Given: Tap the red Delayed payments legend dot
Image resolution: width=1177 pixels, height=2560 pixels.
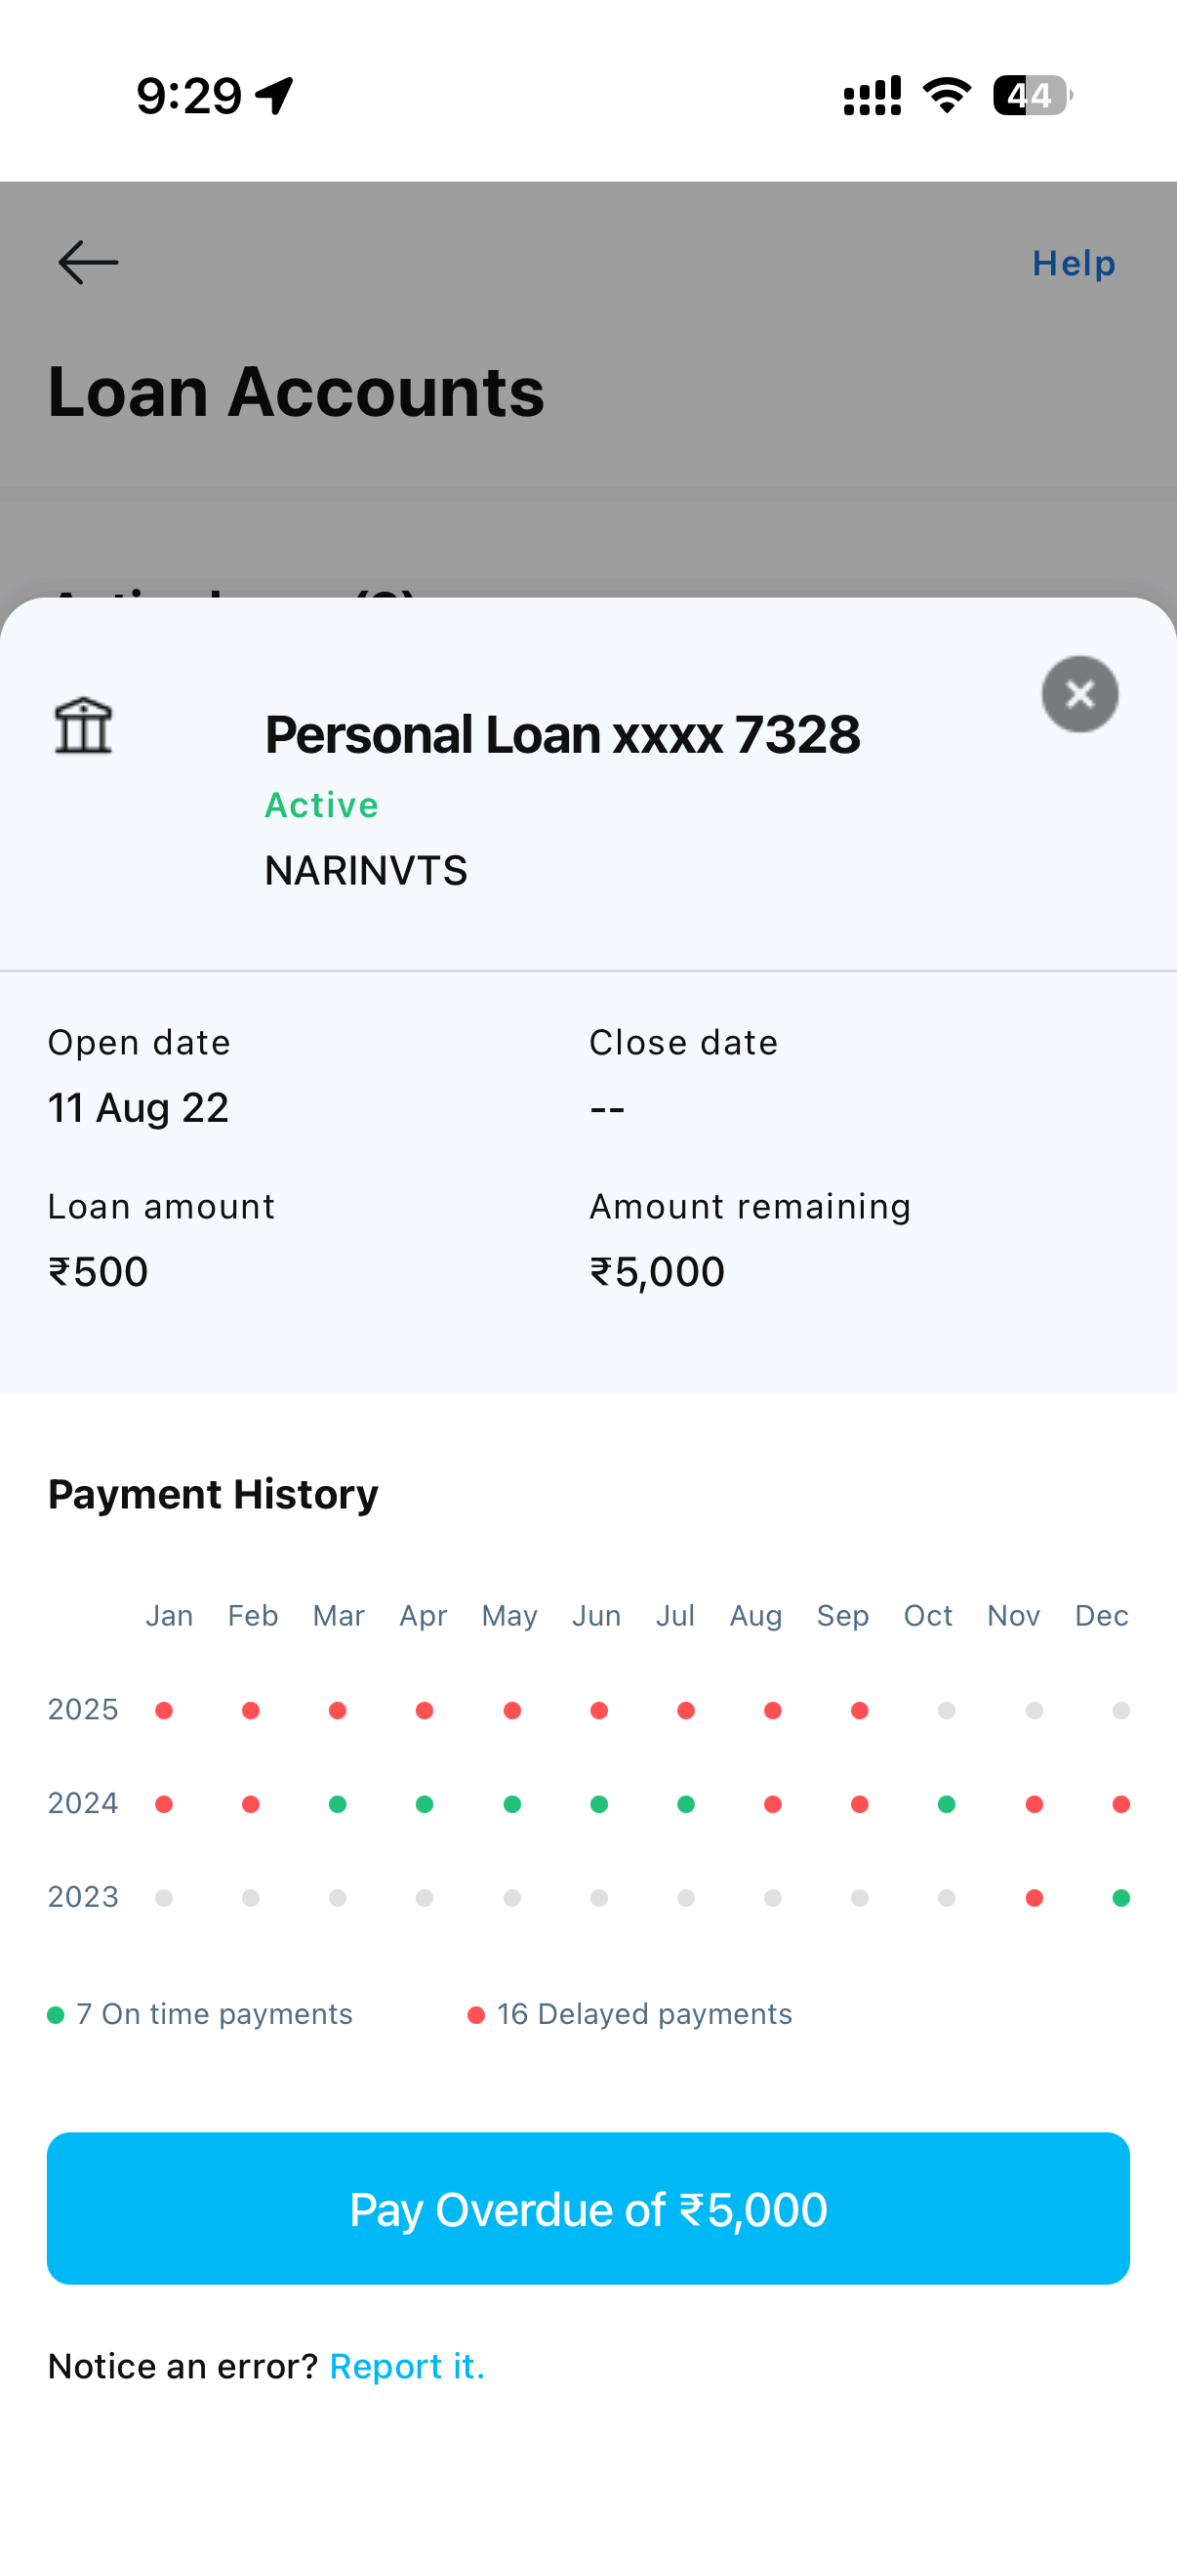Looking at the screenshot, I should 476,2014.
